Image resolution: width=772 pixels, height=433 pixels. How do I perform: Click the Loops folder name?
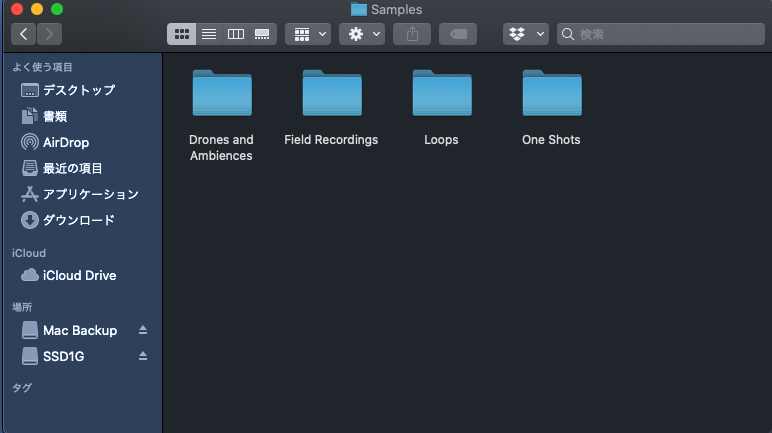click(441, 140)
